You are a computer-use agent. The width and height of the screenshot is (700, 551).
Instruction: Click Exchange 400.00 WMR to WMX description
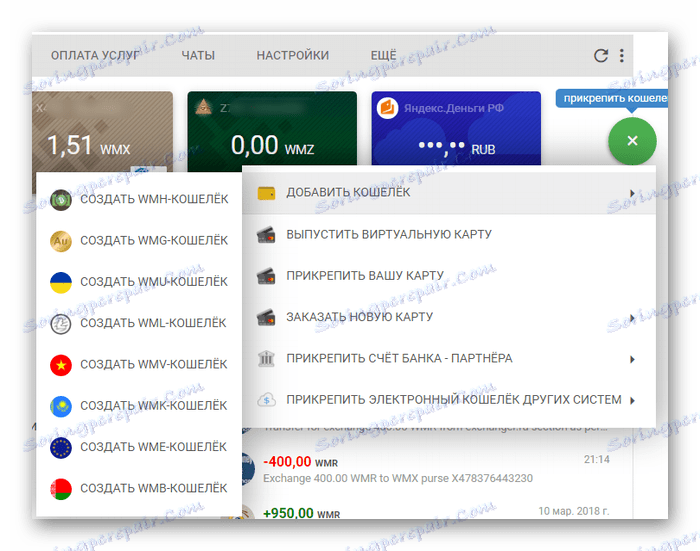(398, 479)
